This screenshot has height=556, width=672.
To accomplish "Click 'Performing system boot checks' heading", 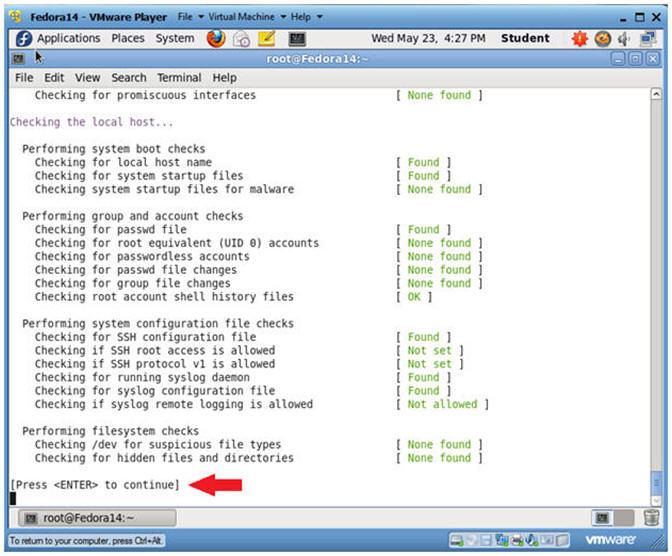I will coord(114,149).
